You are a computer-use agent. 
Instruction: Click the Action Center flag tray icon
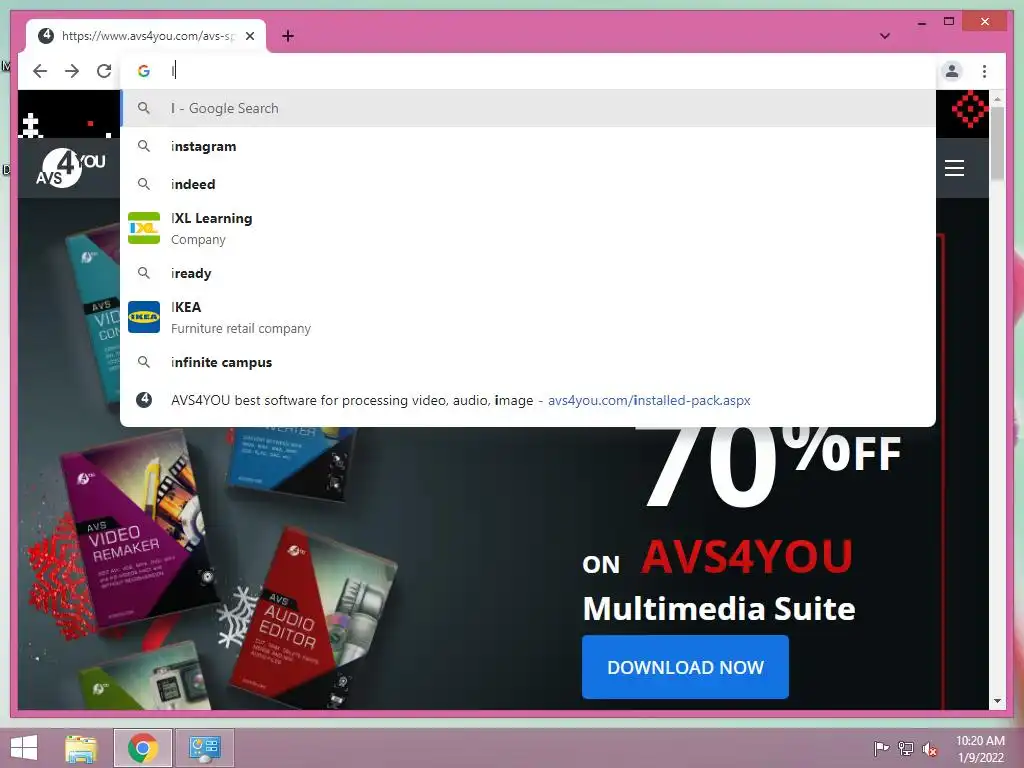[881, 748]
